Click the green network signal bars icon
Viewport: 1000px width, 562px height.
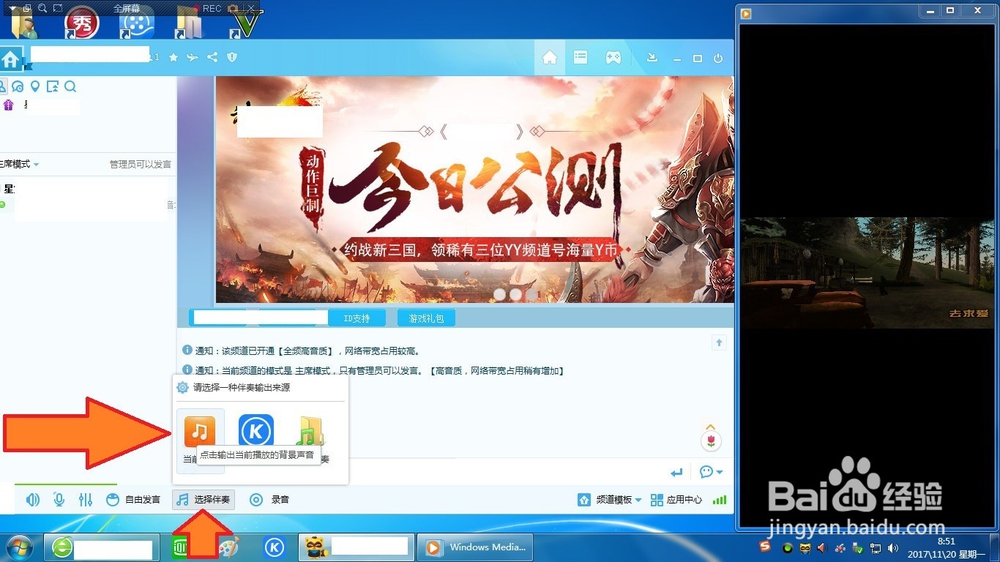pos(719,500)
